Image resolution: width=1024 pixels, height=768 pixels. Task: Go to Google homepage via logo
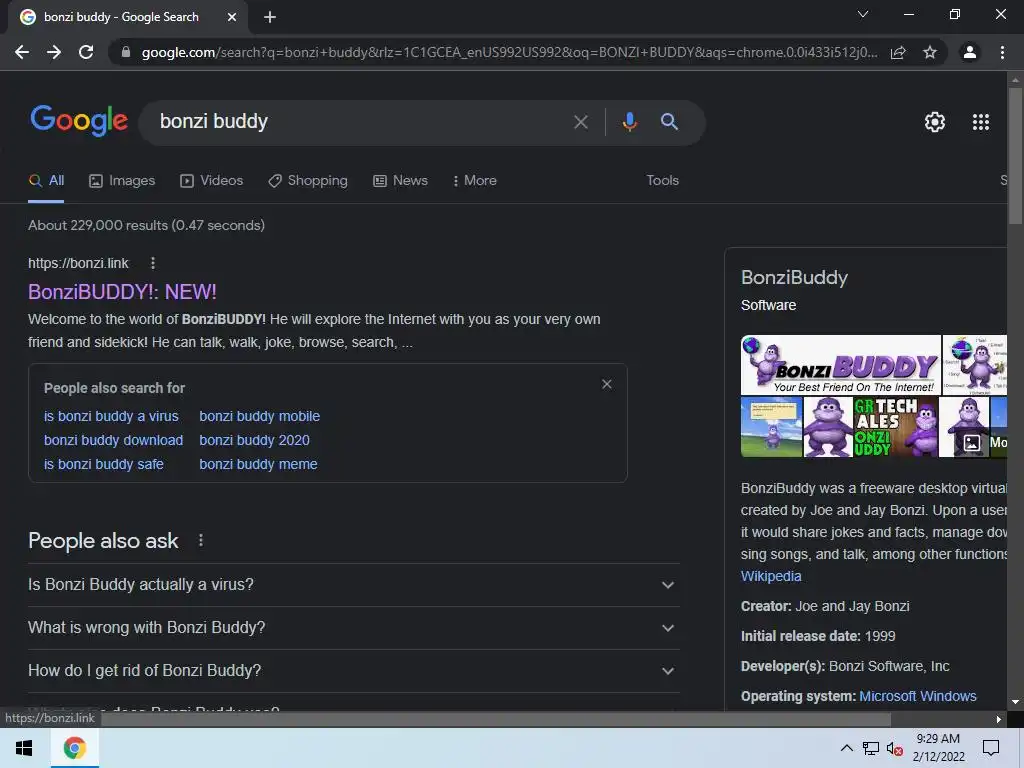(79, 121)
